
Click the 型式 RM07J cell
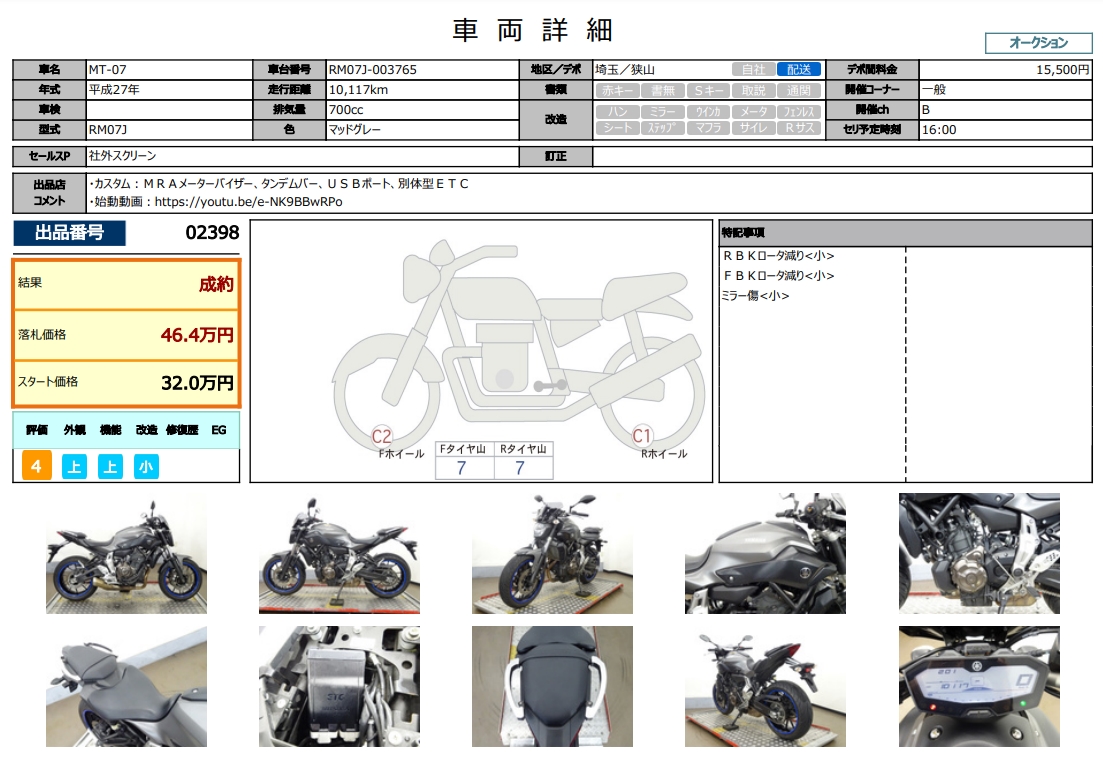click(169, 129)
